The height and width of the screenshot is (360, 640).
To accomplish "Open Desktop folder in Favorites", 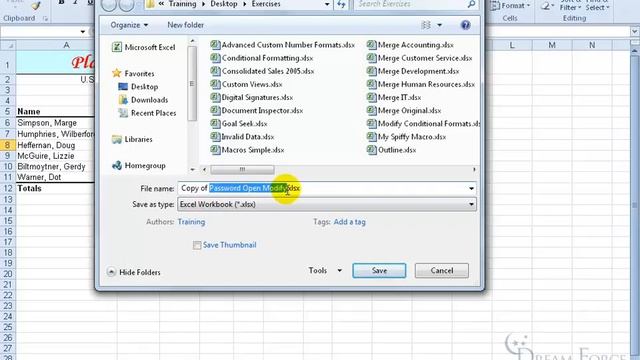I will pyautogui.click(x=138, y=87).
